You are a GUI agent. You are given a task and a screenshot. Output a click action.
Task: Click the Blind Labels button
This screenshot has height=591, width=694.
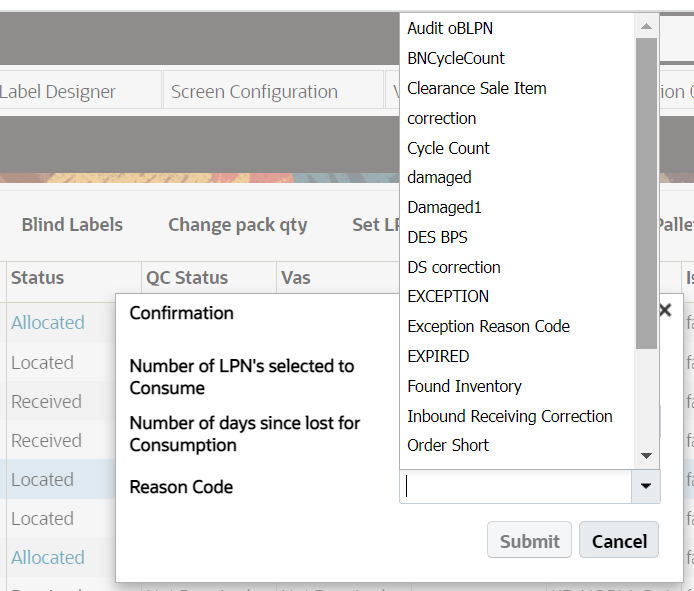point(72,225)
